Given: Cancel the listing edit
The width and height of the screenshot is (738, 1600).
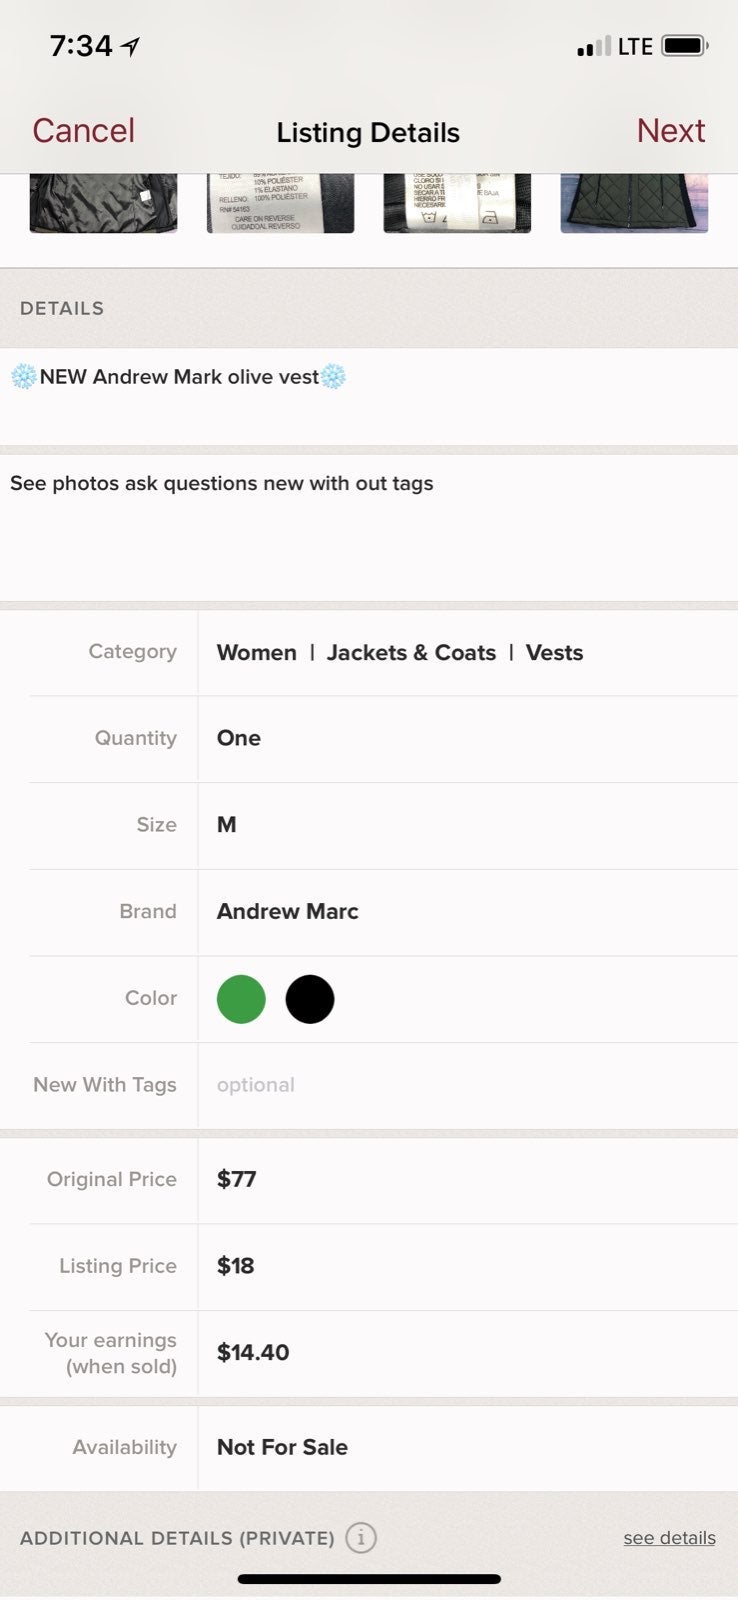Looking at the screenshot, I should pos(83,131).
